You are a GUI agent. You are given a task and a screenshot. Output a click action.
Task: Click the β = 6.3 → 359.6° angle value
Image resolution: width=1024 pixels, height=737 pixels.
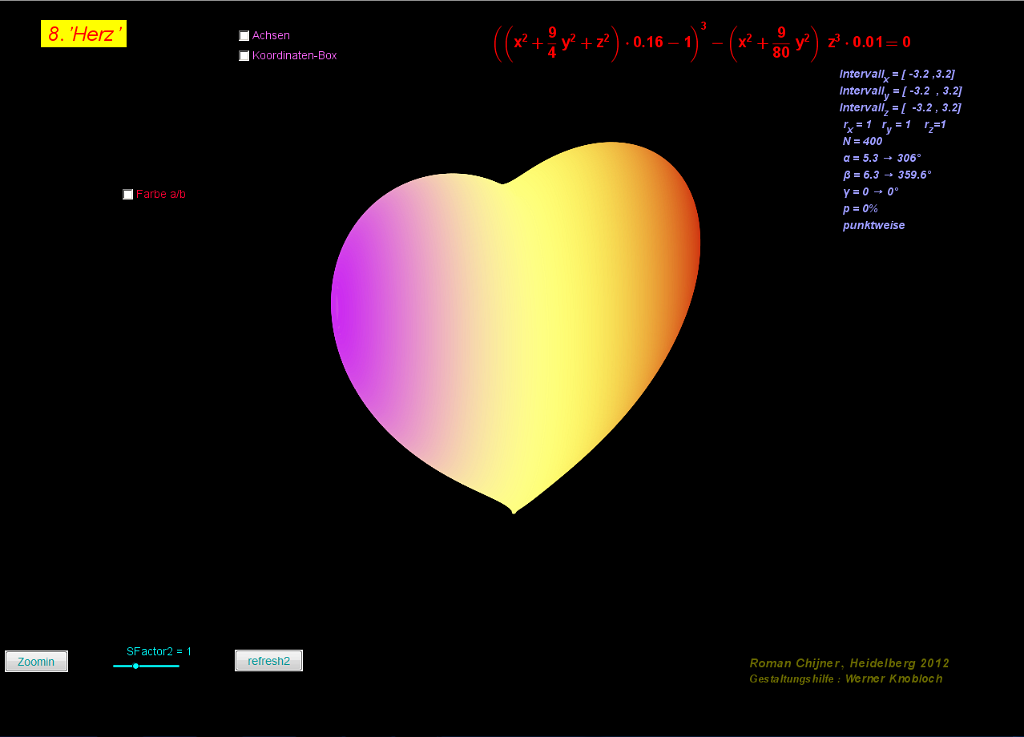[887, 175]
